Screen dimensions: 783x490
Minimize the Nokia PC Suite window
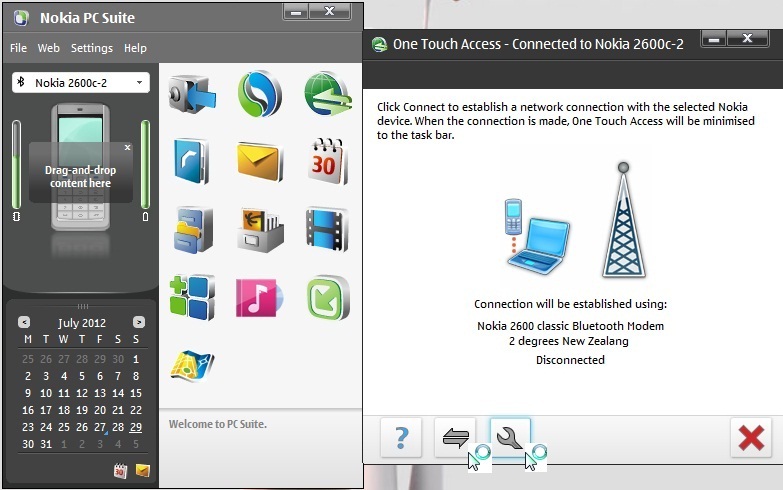click(296, 11)
